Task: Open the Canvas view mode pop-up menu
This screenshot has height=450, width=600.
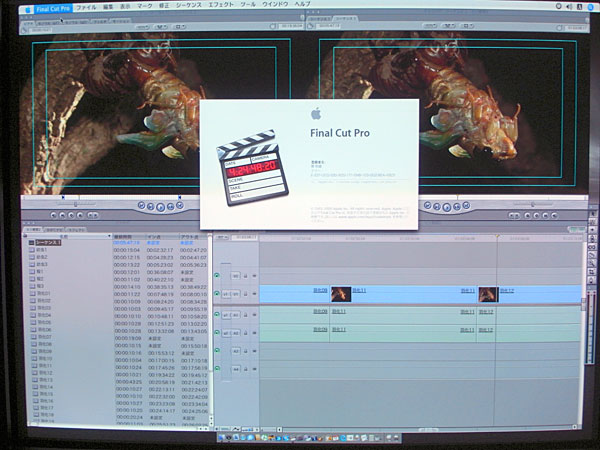Action: (467, 26)
